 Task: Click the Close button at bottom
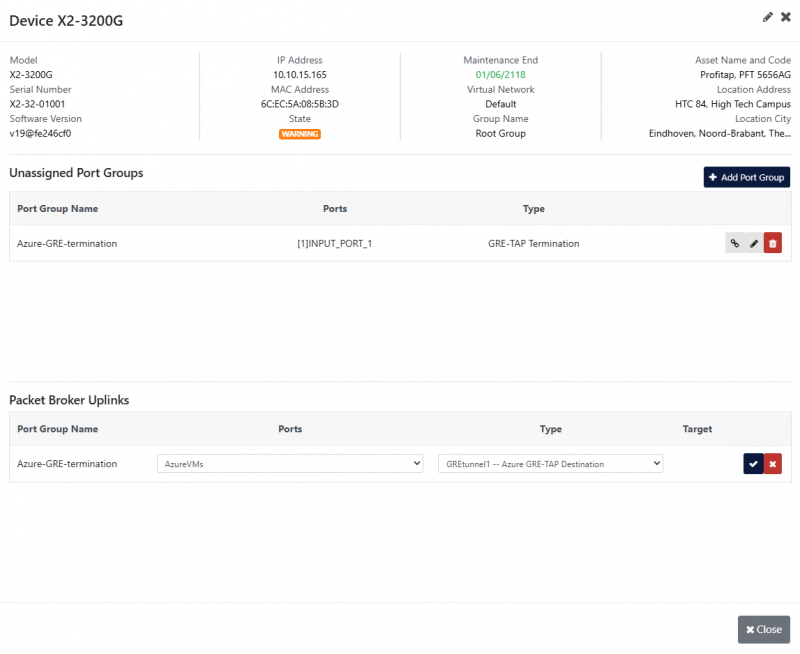[x=763, y=629]
